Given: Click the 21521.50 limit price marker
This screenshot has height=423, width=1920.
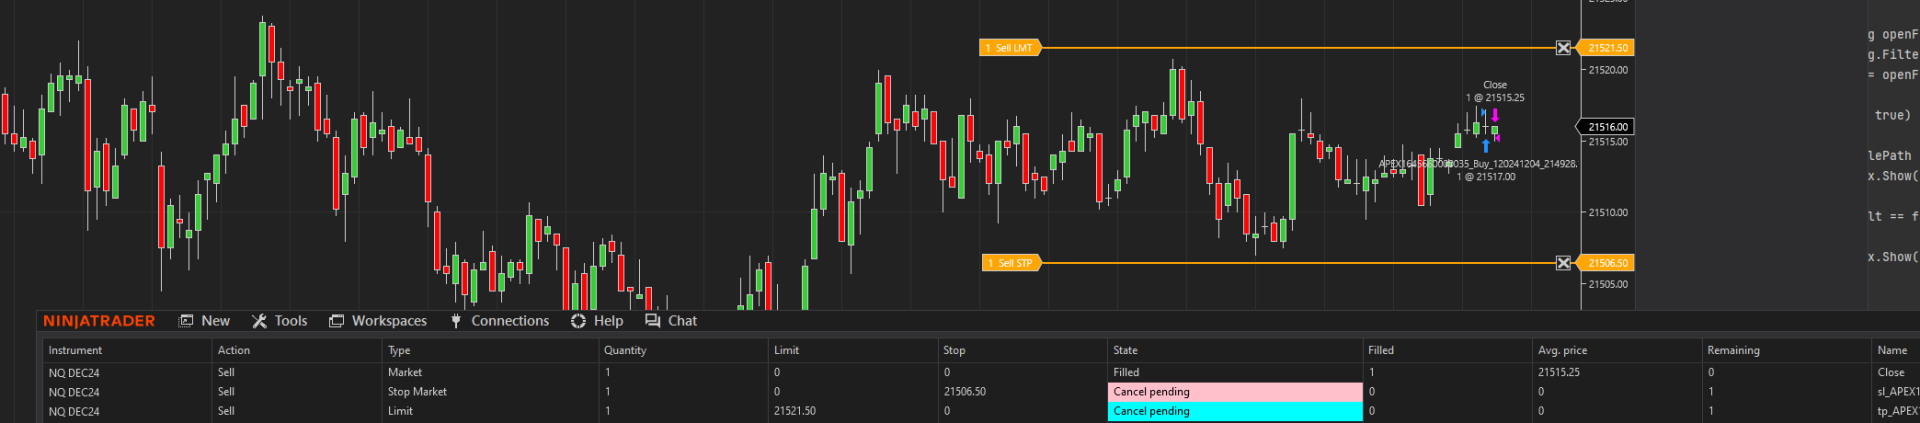Looking at the screenshot, I should pyautogui.click(x=1605, y=48).
